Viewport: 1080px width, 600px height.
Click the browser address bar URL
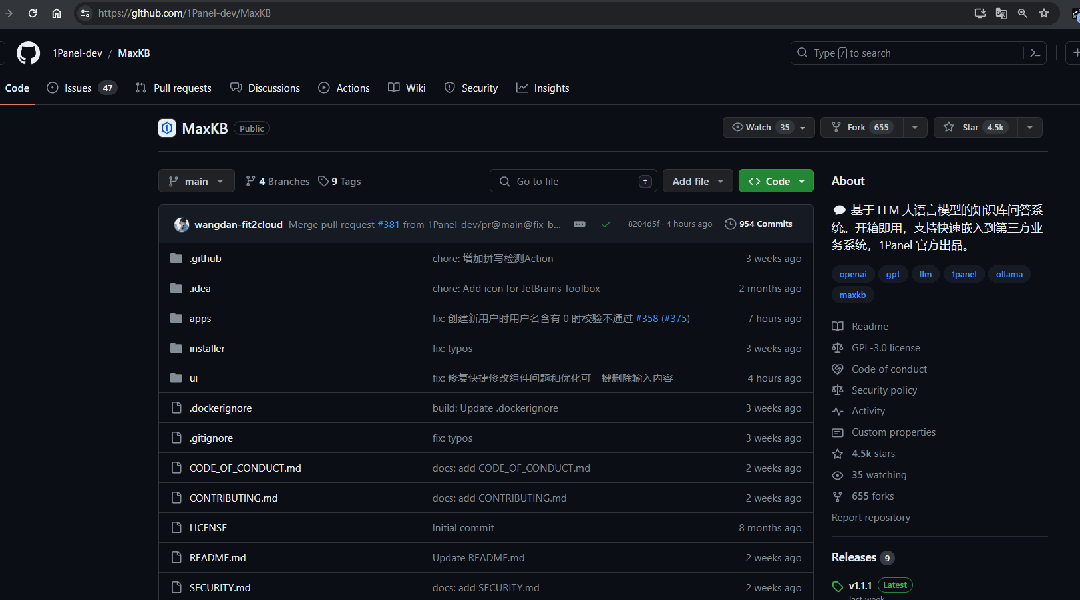184,13
